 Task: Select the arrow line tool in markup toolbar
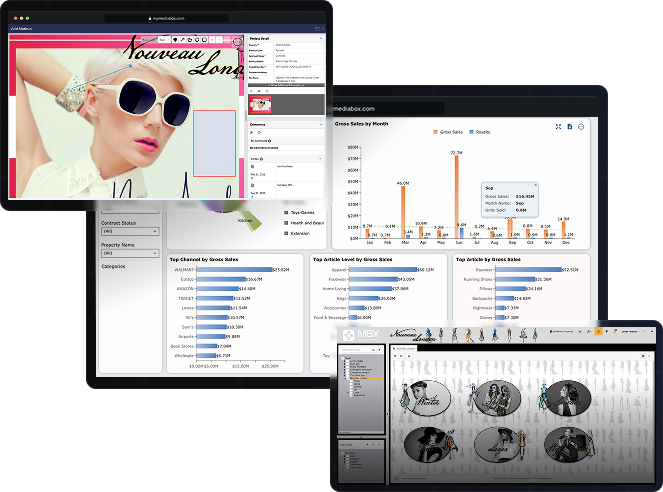click(x=182, y=40)
